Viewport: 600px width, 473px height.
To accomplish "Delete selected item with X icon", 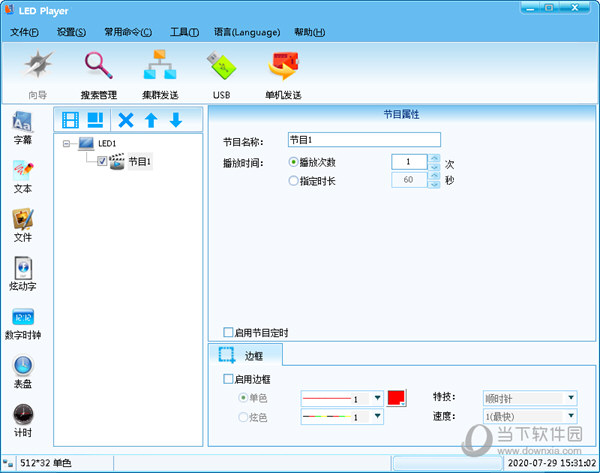I will click(126, 120).
